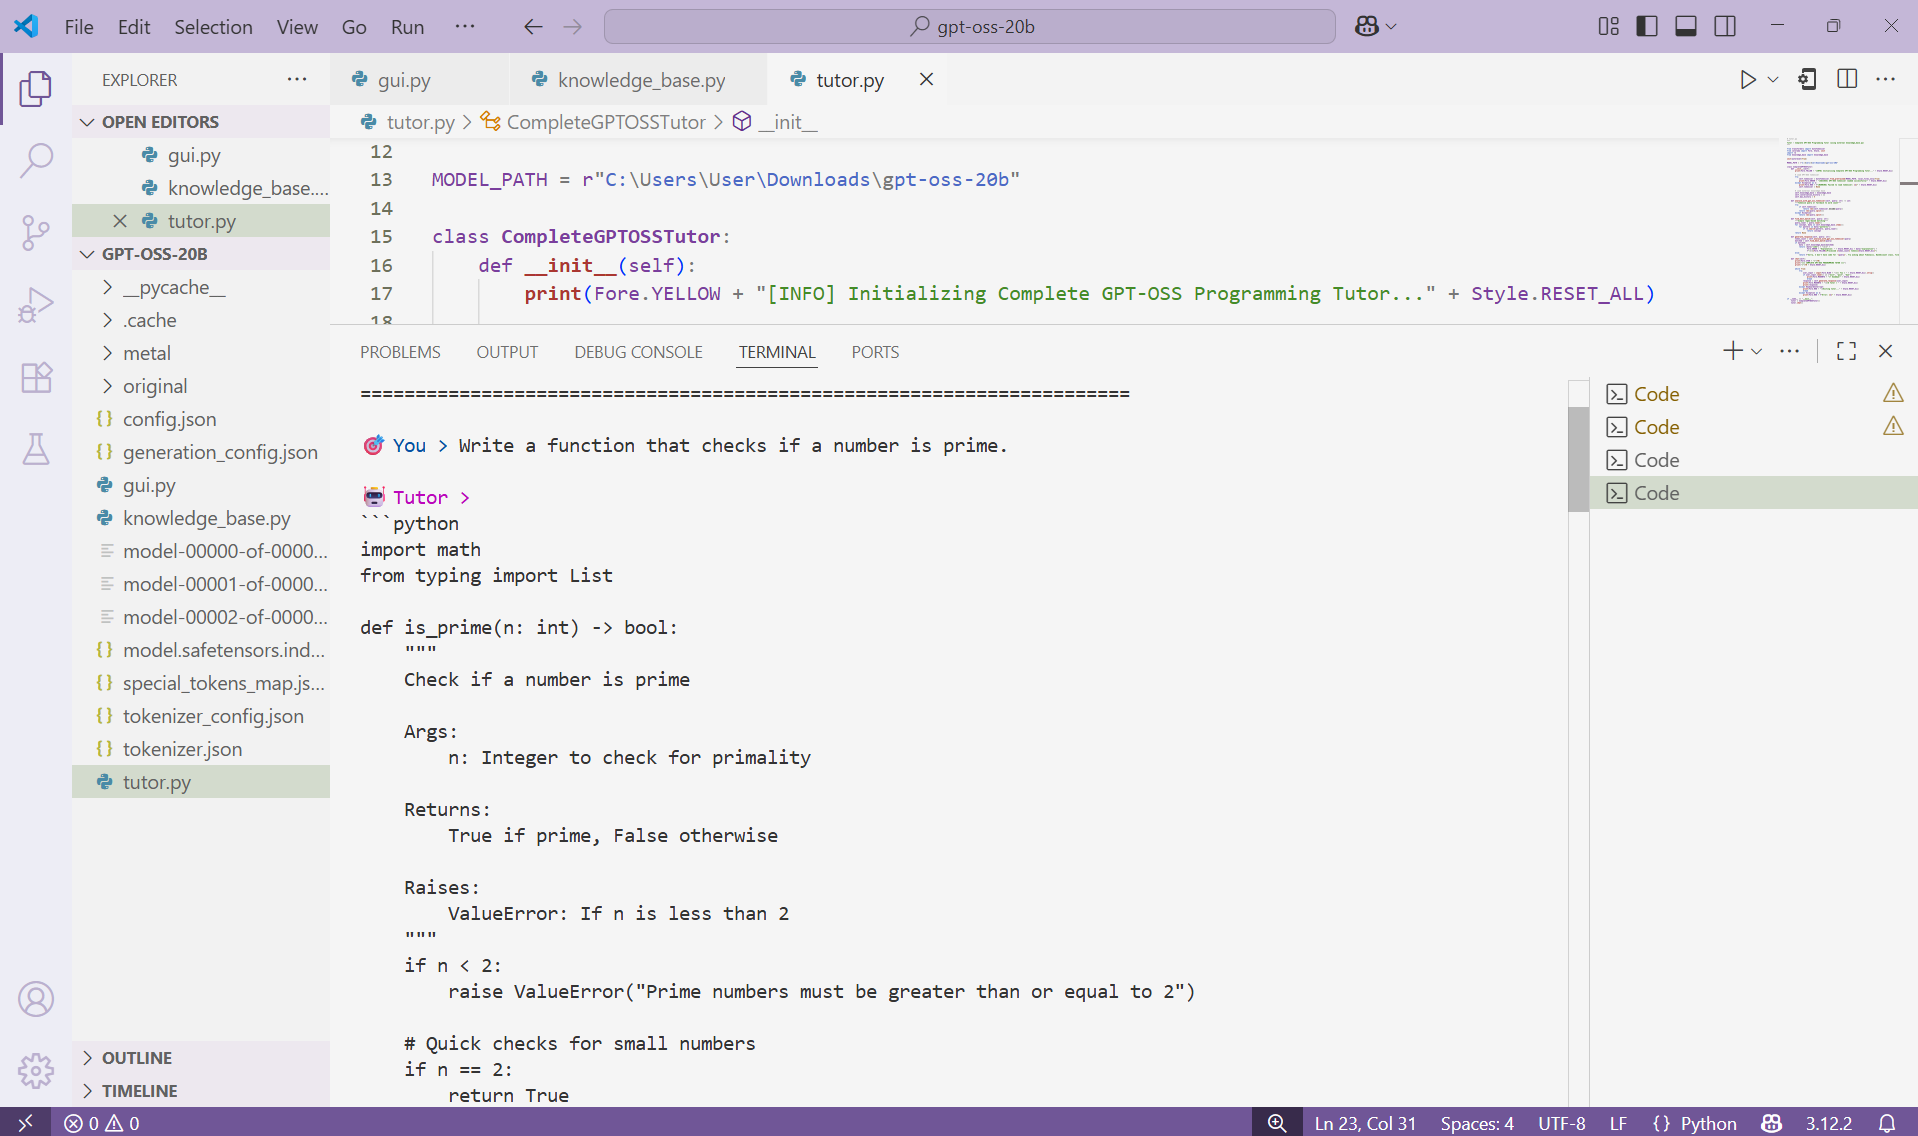Open the Accounts menu icon
1918x1136 pixels.
pos(36,999)
